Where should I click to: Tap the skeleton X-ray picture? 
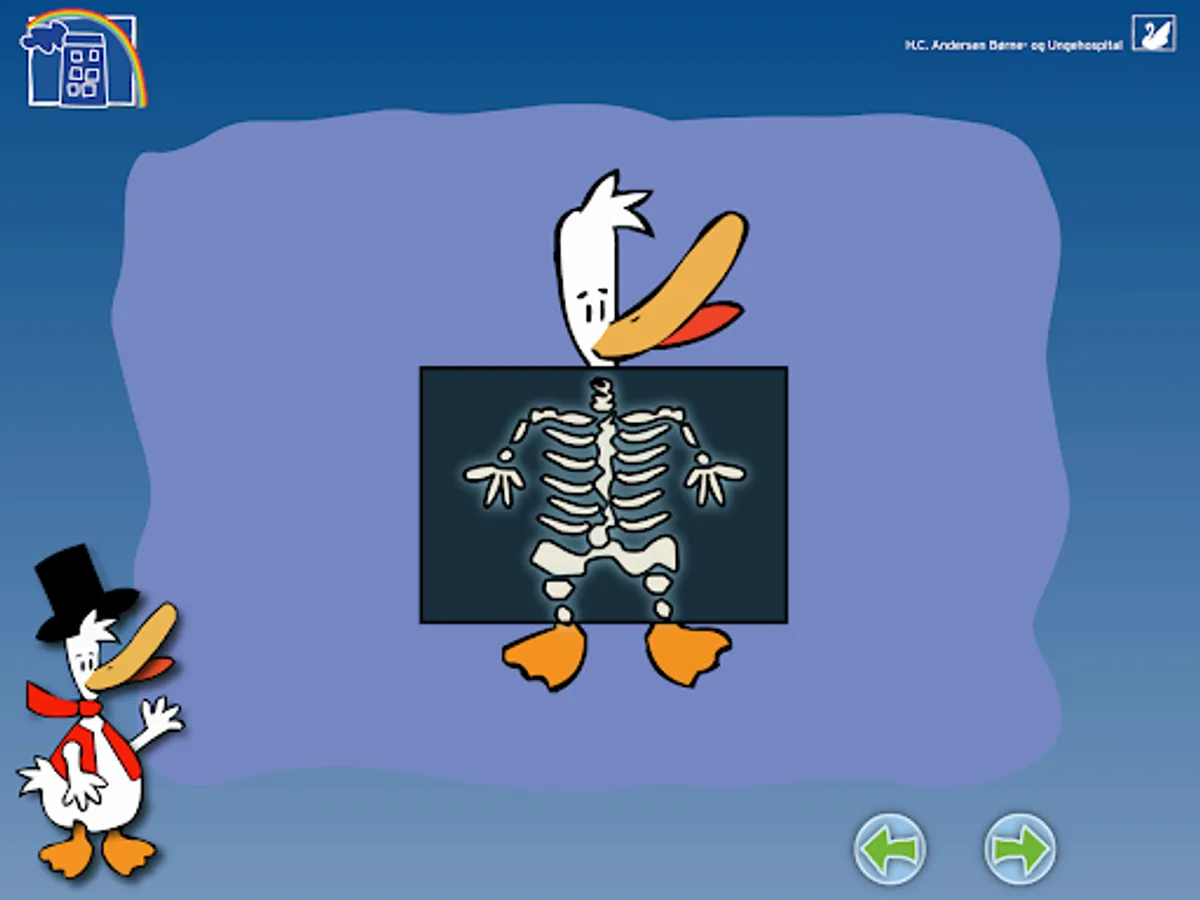coord(603,495)
